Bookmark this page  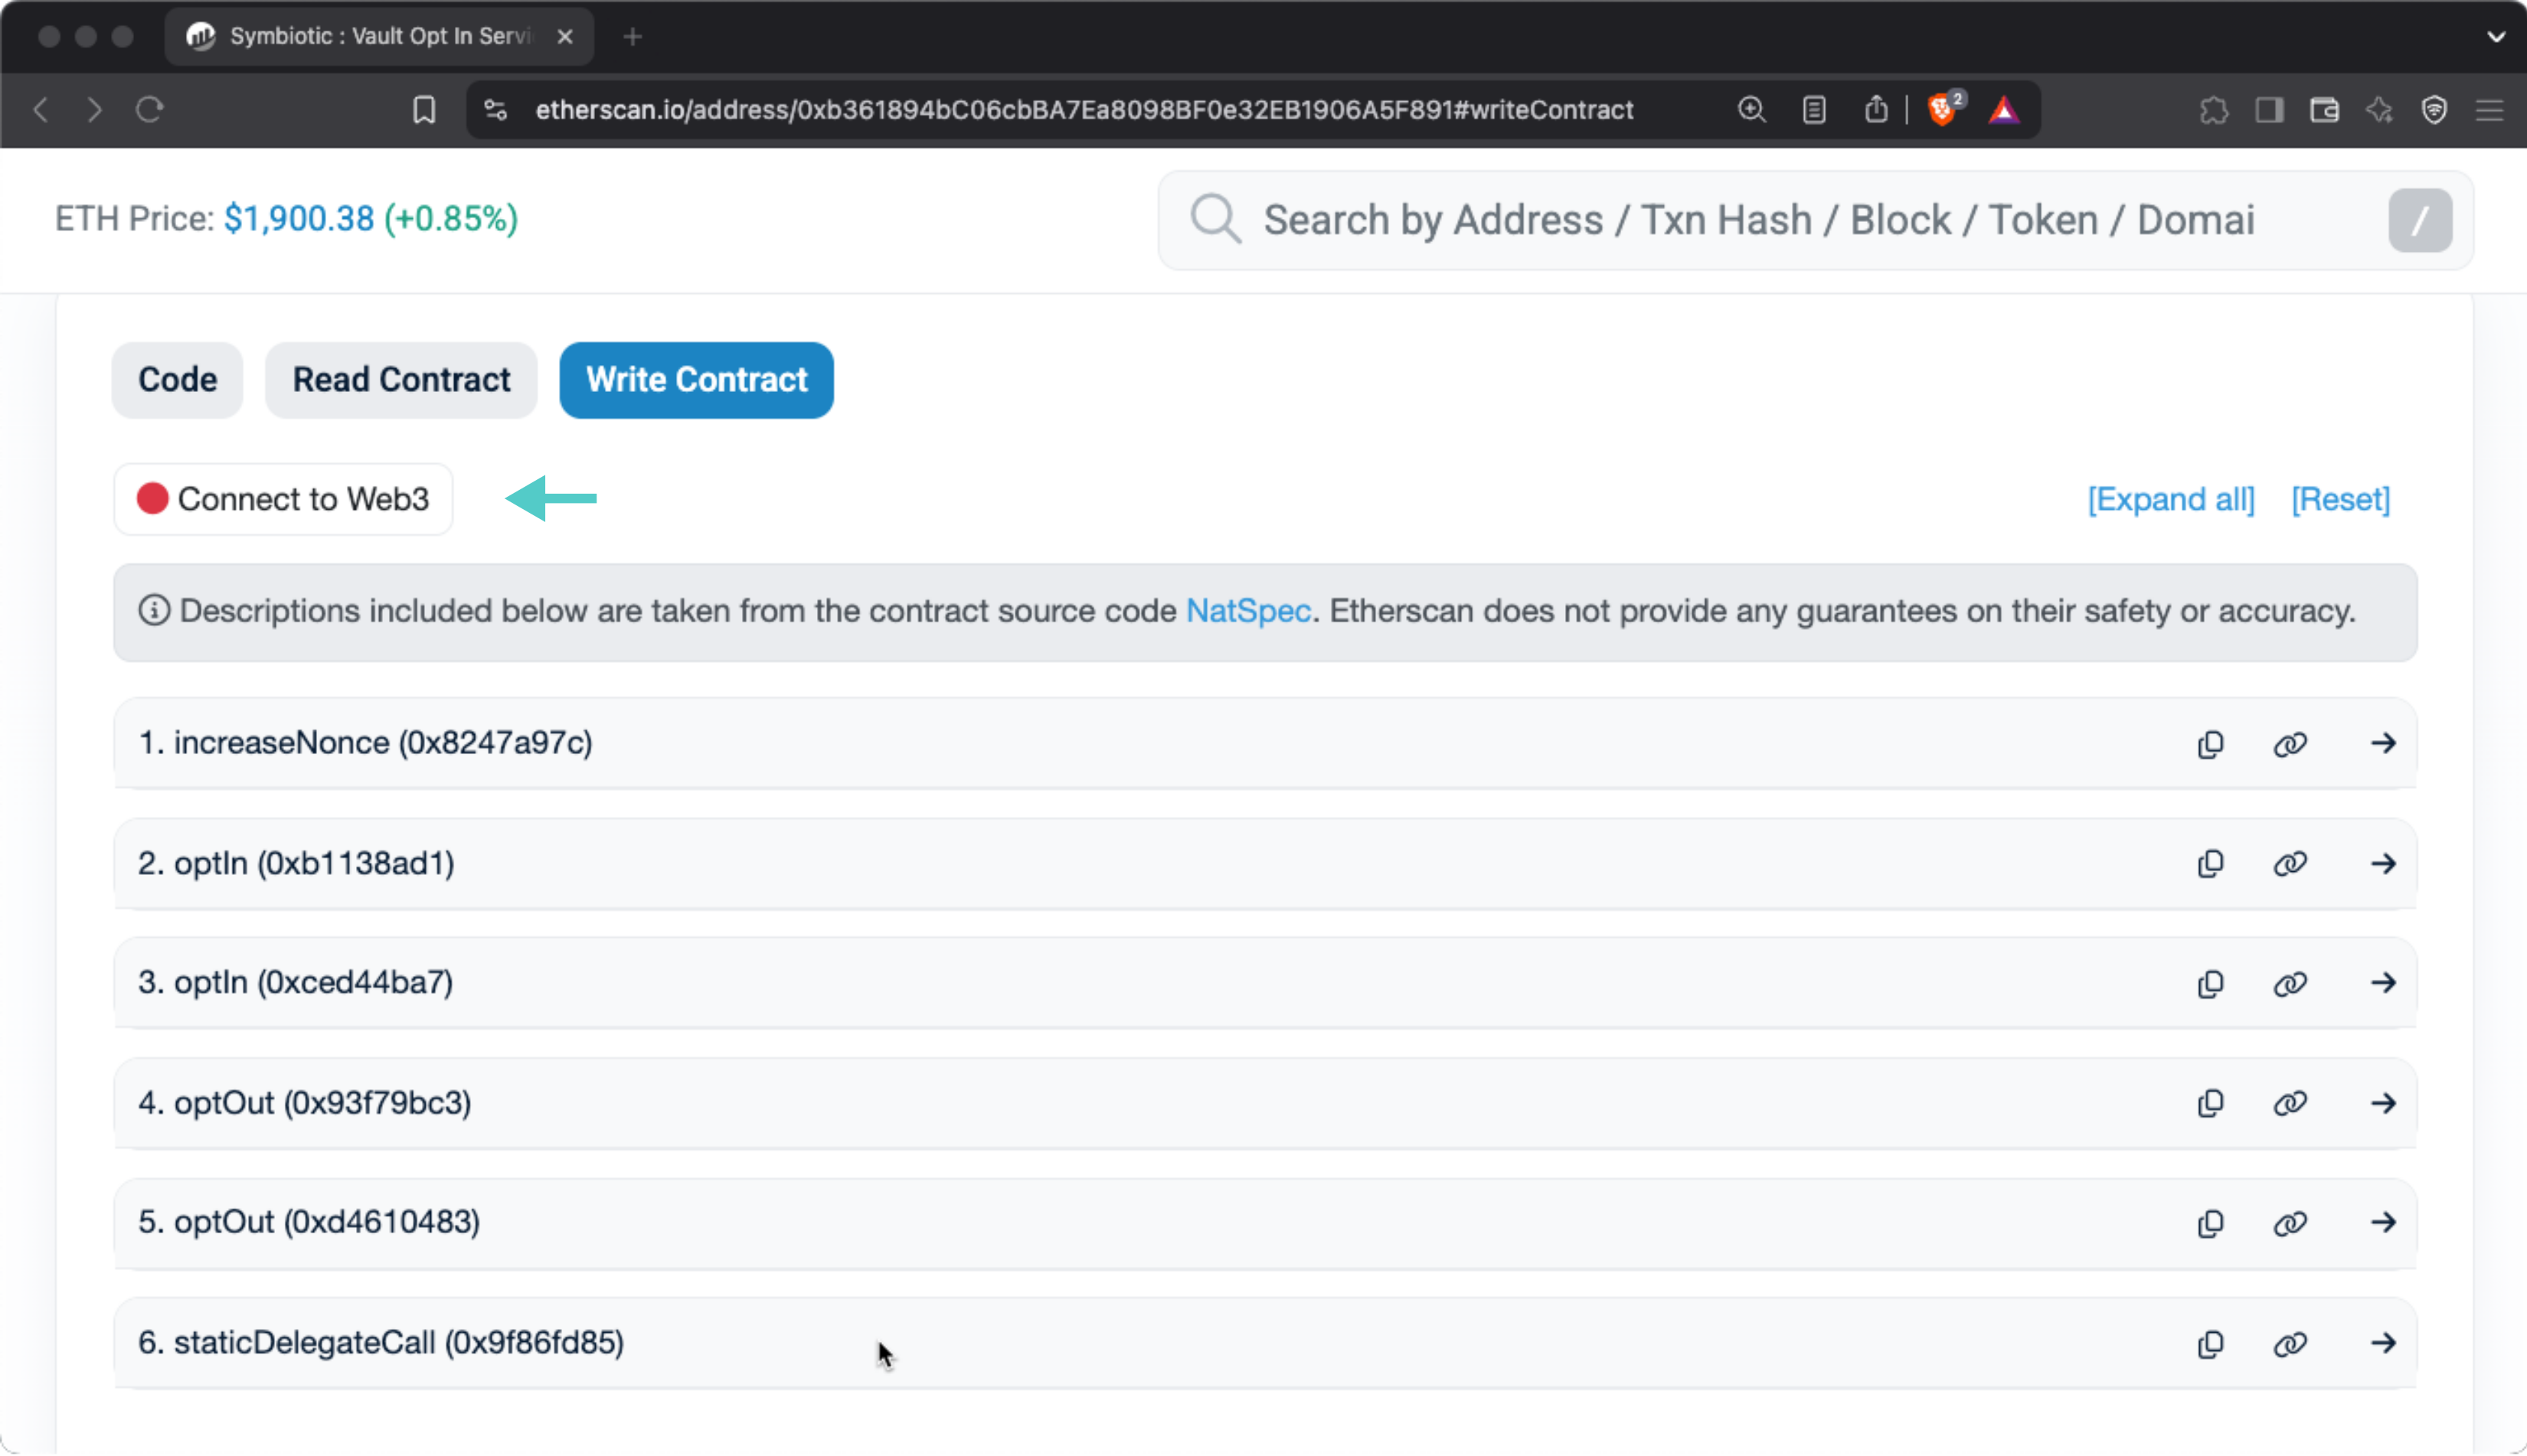click(424, 109)
